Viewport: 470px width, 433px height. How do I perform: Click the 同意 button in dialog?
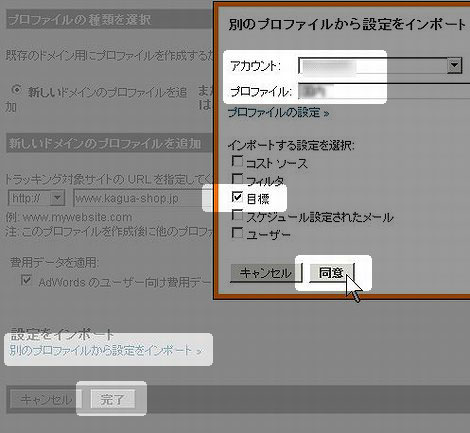(331, 273)
